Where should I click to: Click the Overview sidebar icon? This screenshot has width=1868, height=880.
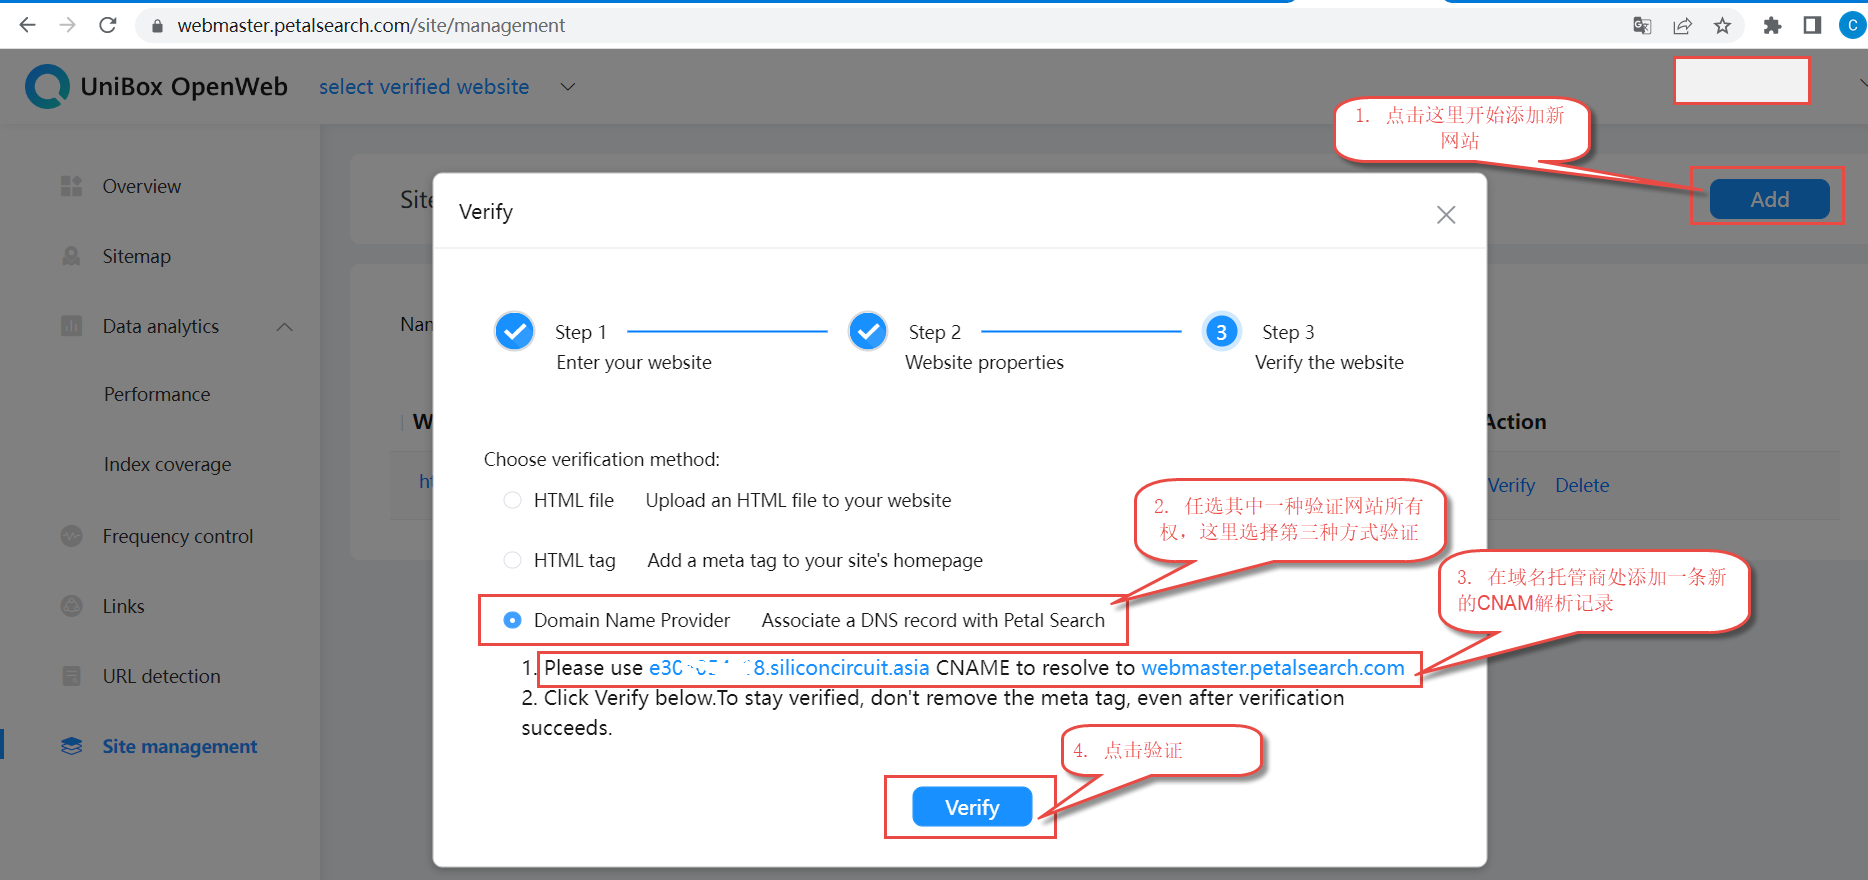(71, 186)
